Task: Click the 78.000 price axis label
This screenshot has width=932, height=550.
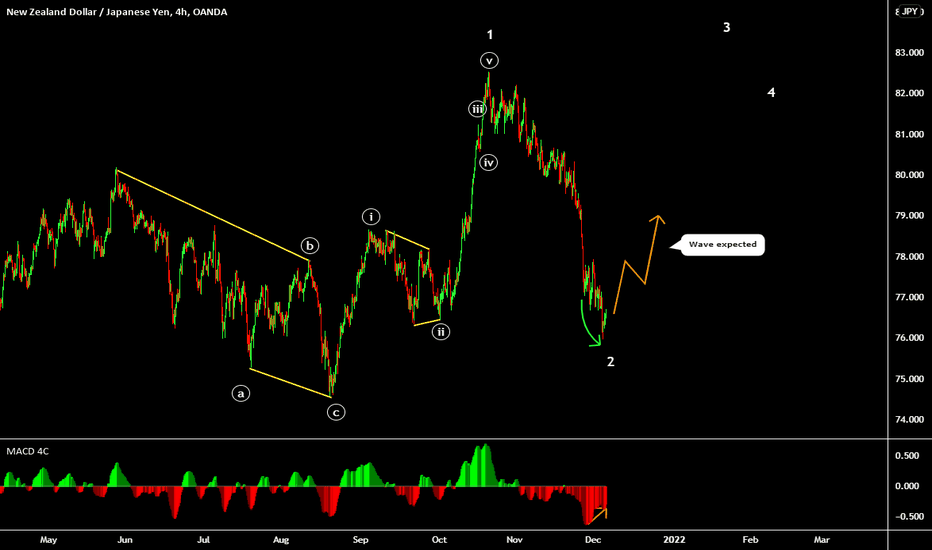Action: (x=909, y=257)
